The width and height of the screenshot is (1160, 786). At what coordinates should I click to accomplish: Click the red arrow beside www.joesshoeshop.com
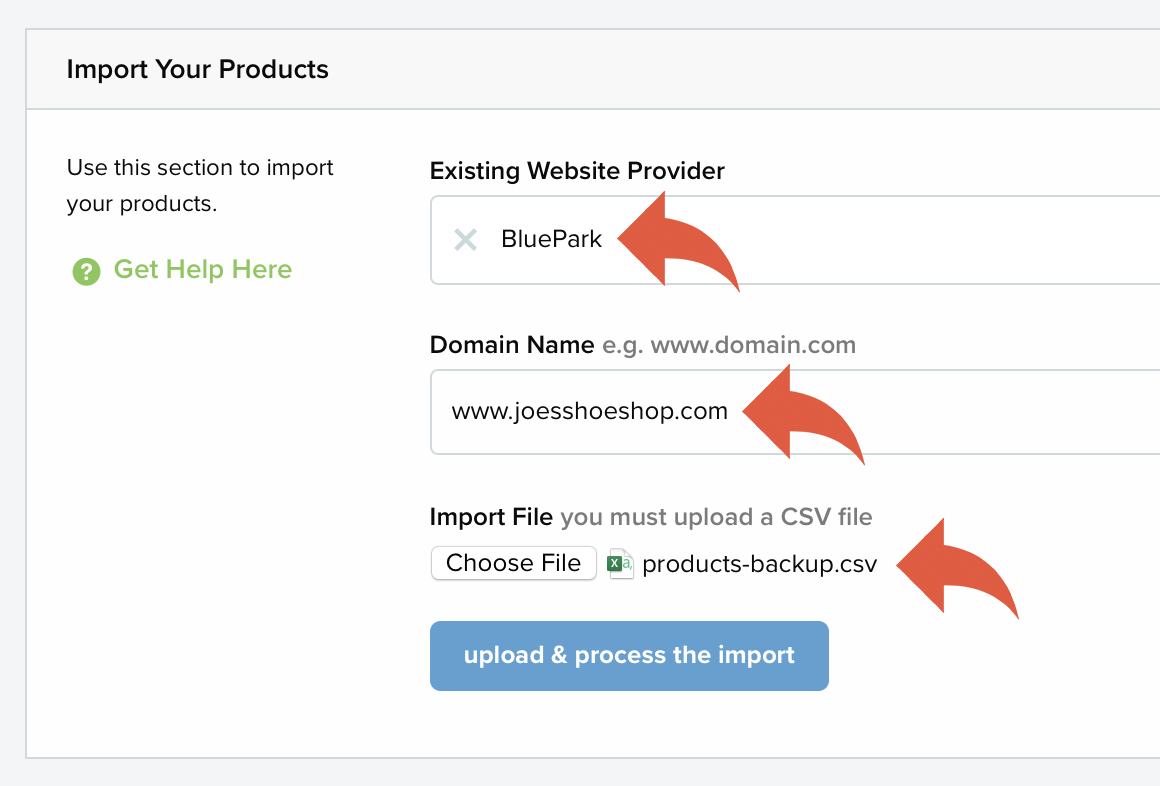[x=803, y=413]
